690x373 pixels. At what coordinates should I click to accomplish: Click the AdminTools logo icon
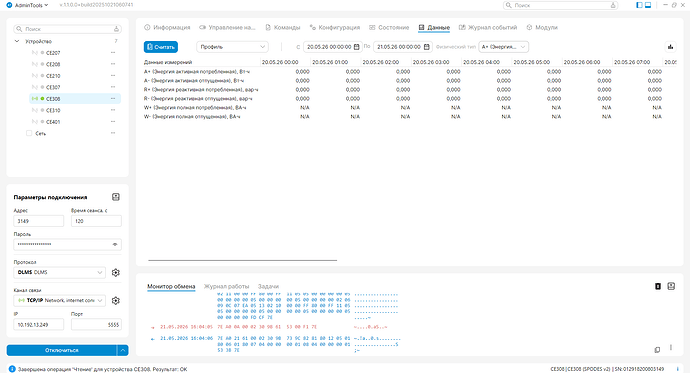pyautogui.click(x=9, y=5)
